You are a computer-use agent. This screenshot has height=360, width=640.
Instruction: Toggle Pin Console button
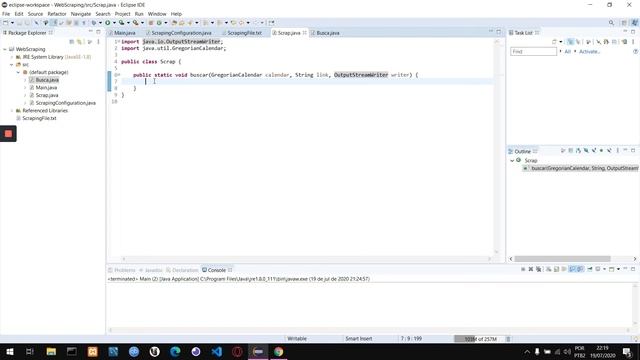point(590,269)
